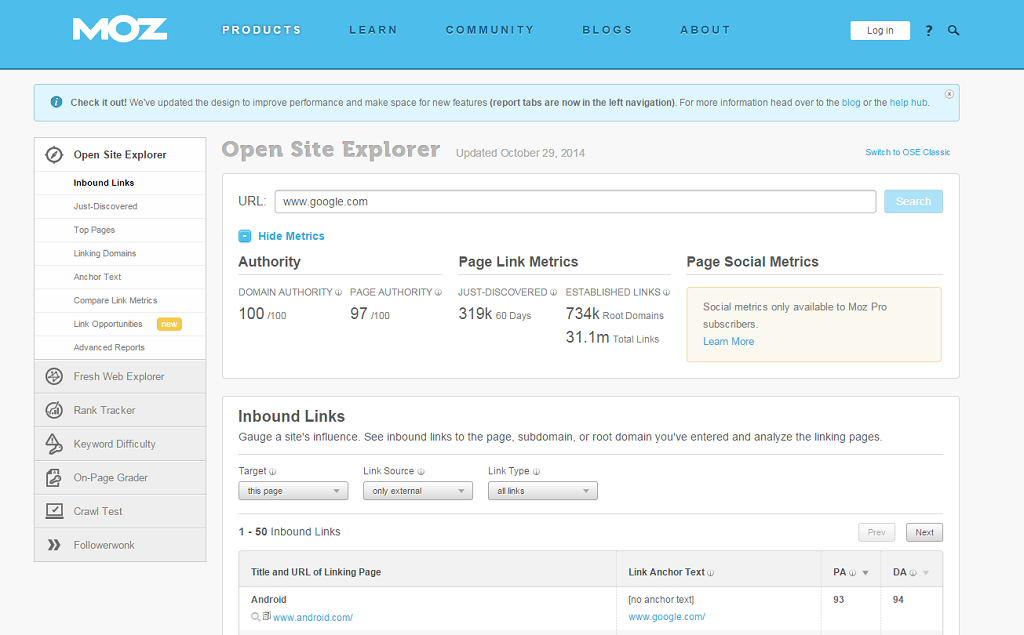Click page icon beside www.android.com link
The height and width of the screenshot is (635, 1024).
coord(266,616)
